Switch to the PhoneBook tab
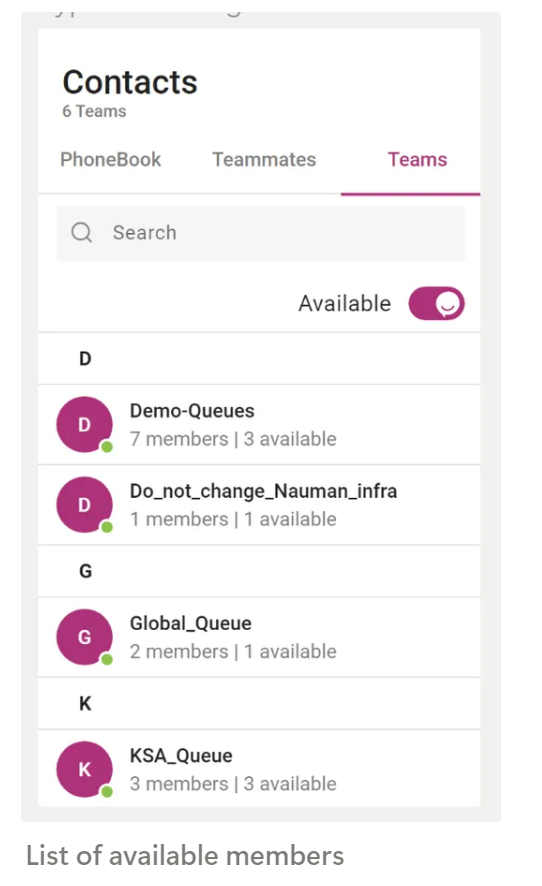The height and width of the screenshot is (886, 542). [x=111, y=159]
